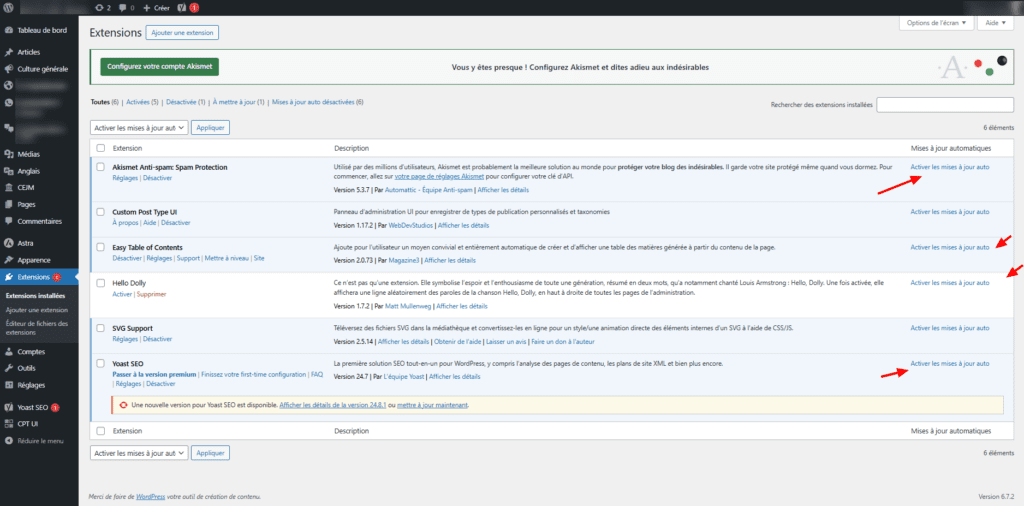
Task: Filter by Mises à jour auto désactivées
Action: pos(312,103)
